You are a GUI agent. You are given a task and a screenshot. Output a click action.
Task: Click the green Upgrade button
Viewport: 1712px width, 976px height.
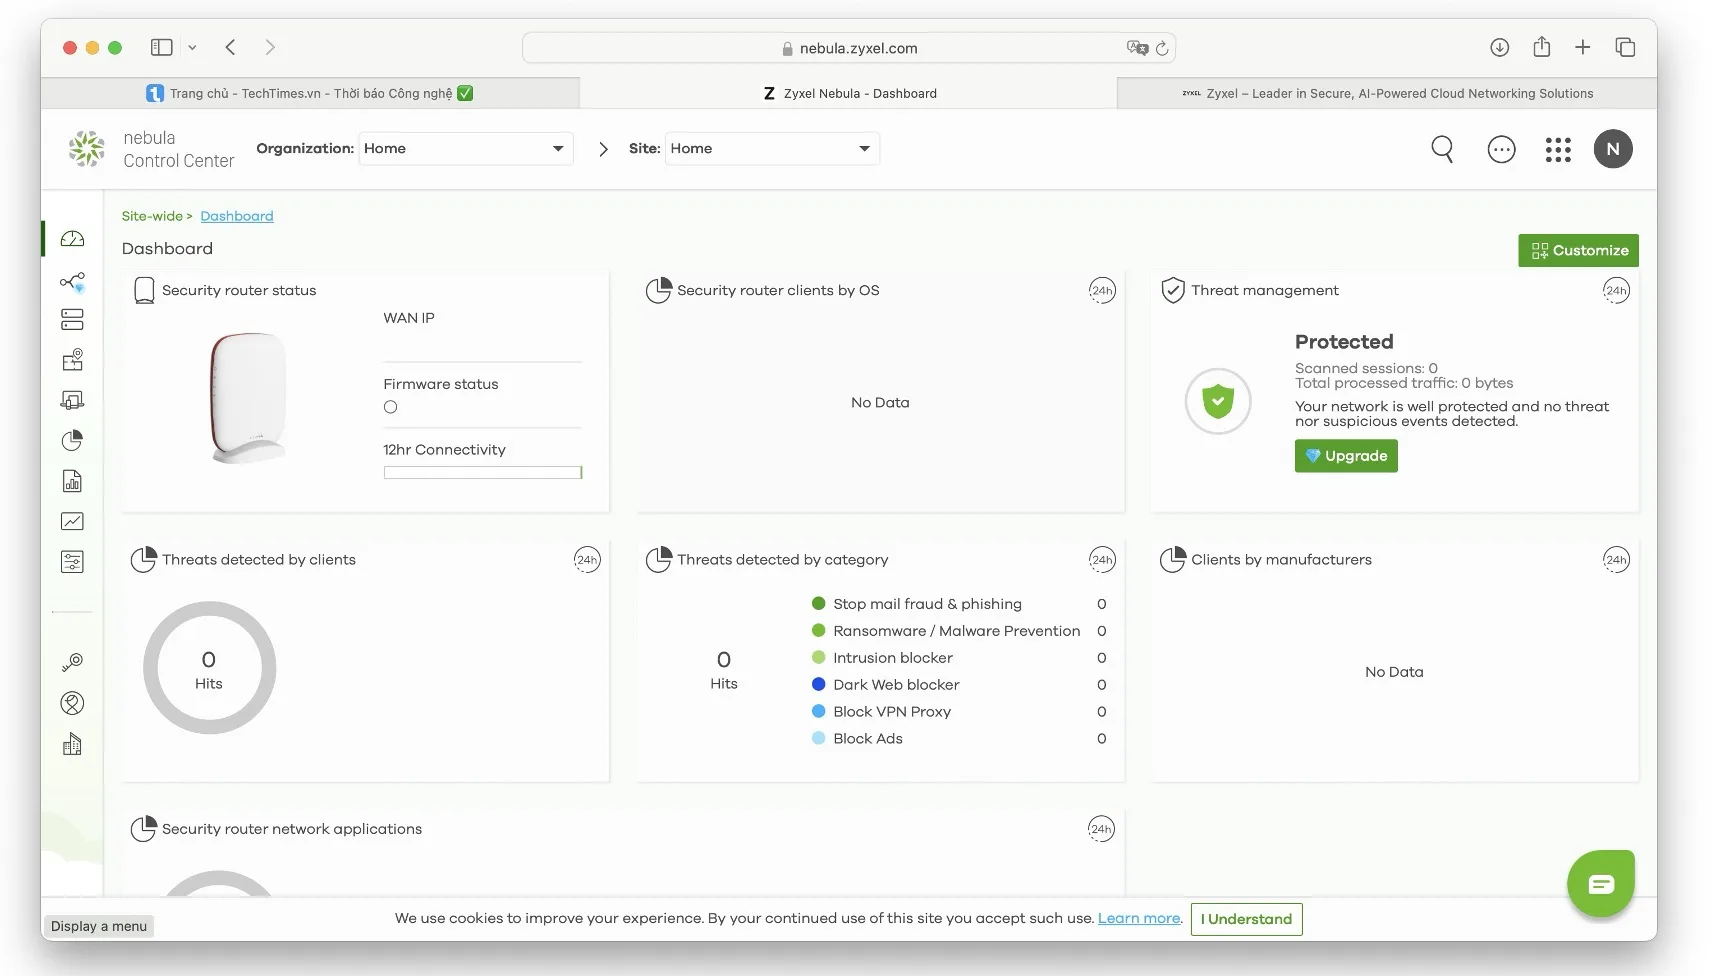[1346, 456]
